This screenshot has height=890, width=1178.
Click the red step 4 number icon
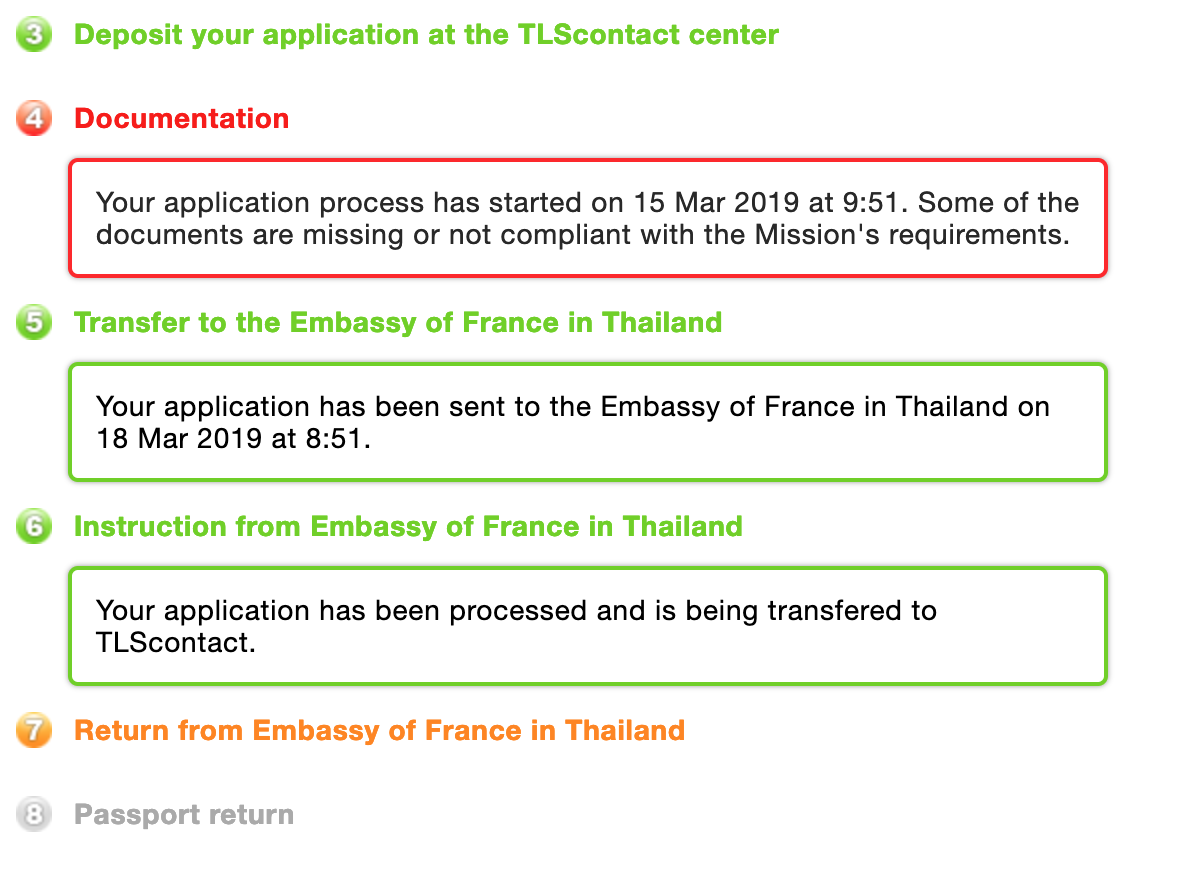coord(34,119)
